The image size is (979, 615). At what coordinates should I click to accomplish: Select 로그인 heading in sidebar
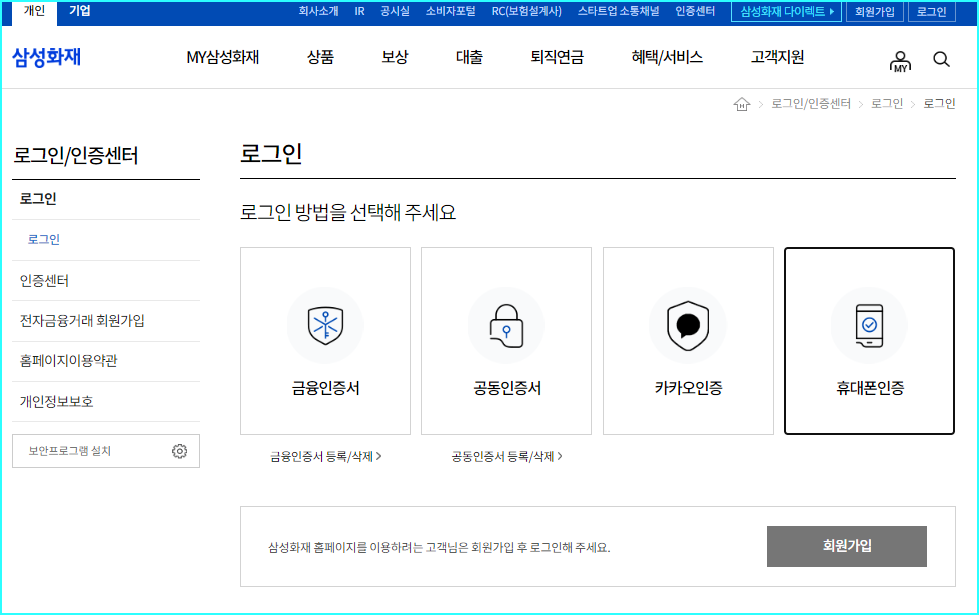(x=38, y=199)
